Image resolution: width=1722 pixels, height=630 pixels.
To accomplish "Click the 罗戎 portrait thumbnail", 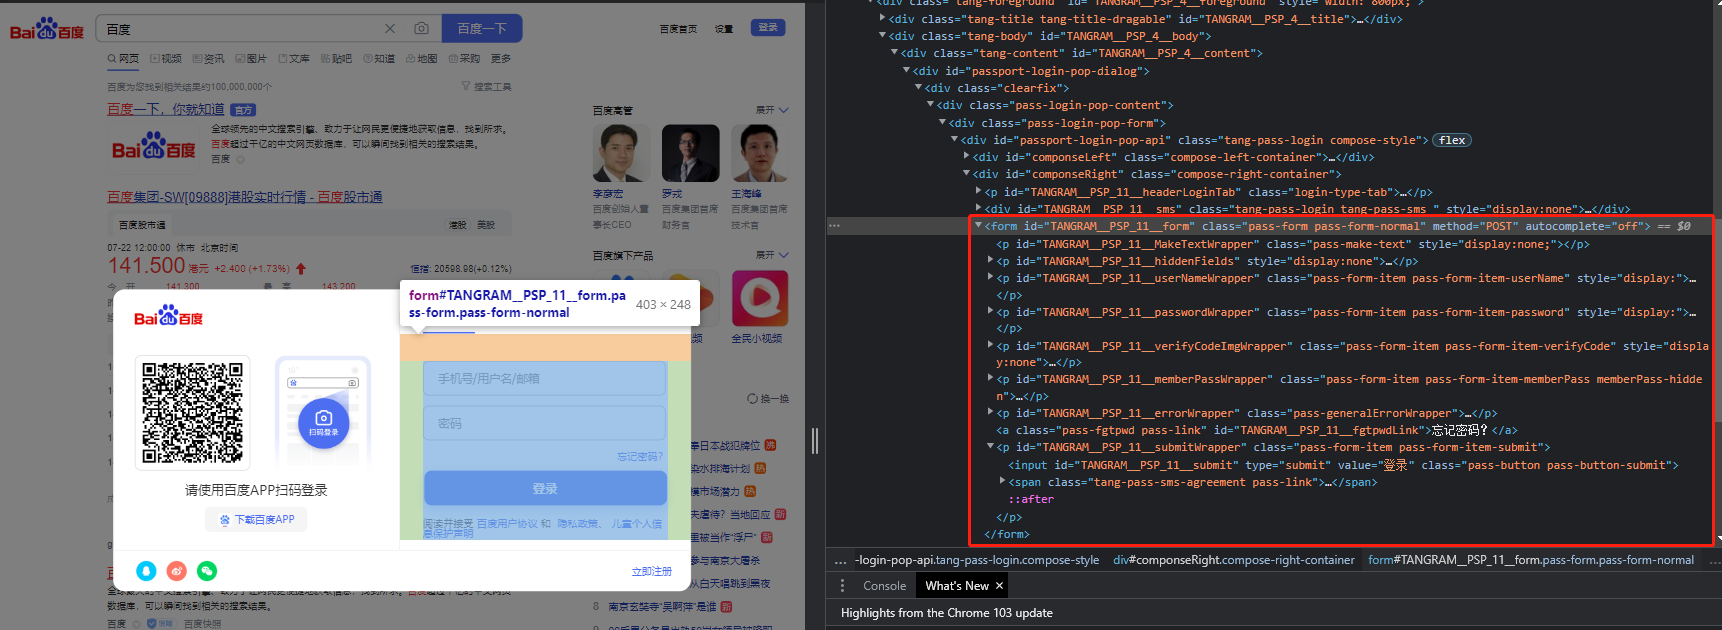I will [690, 153].
